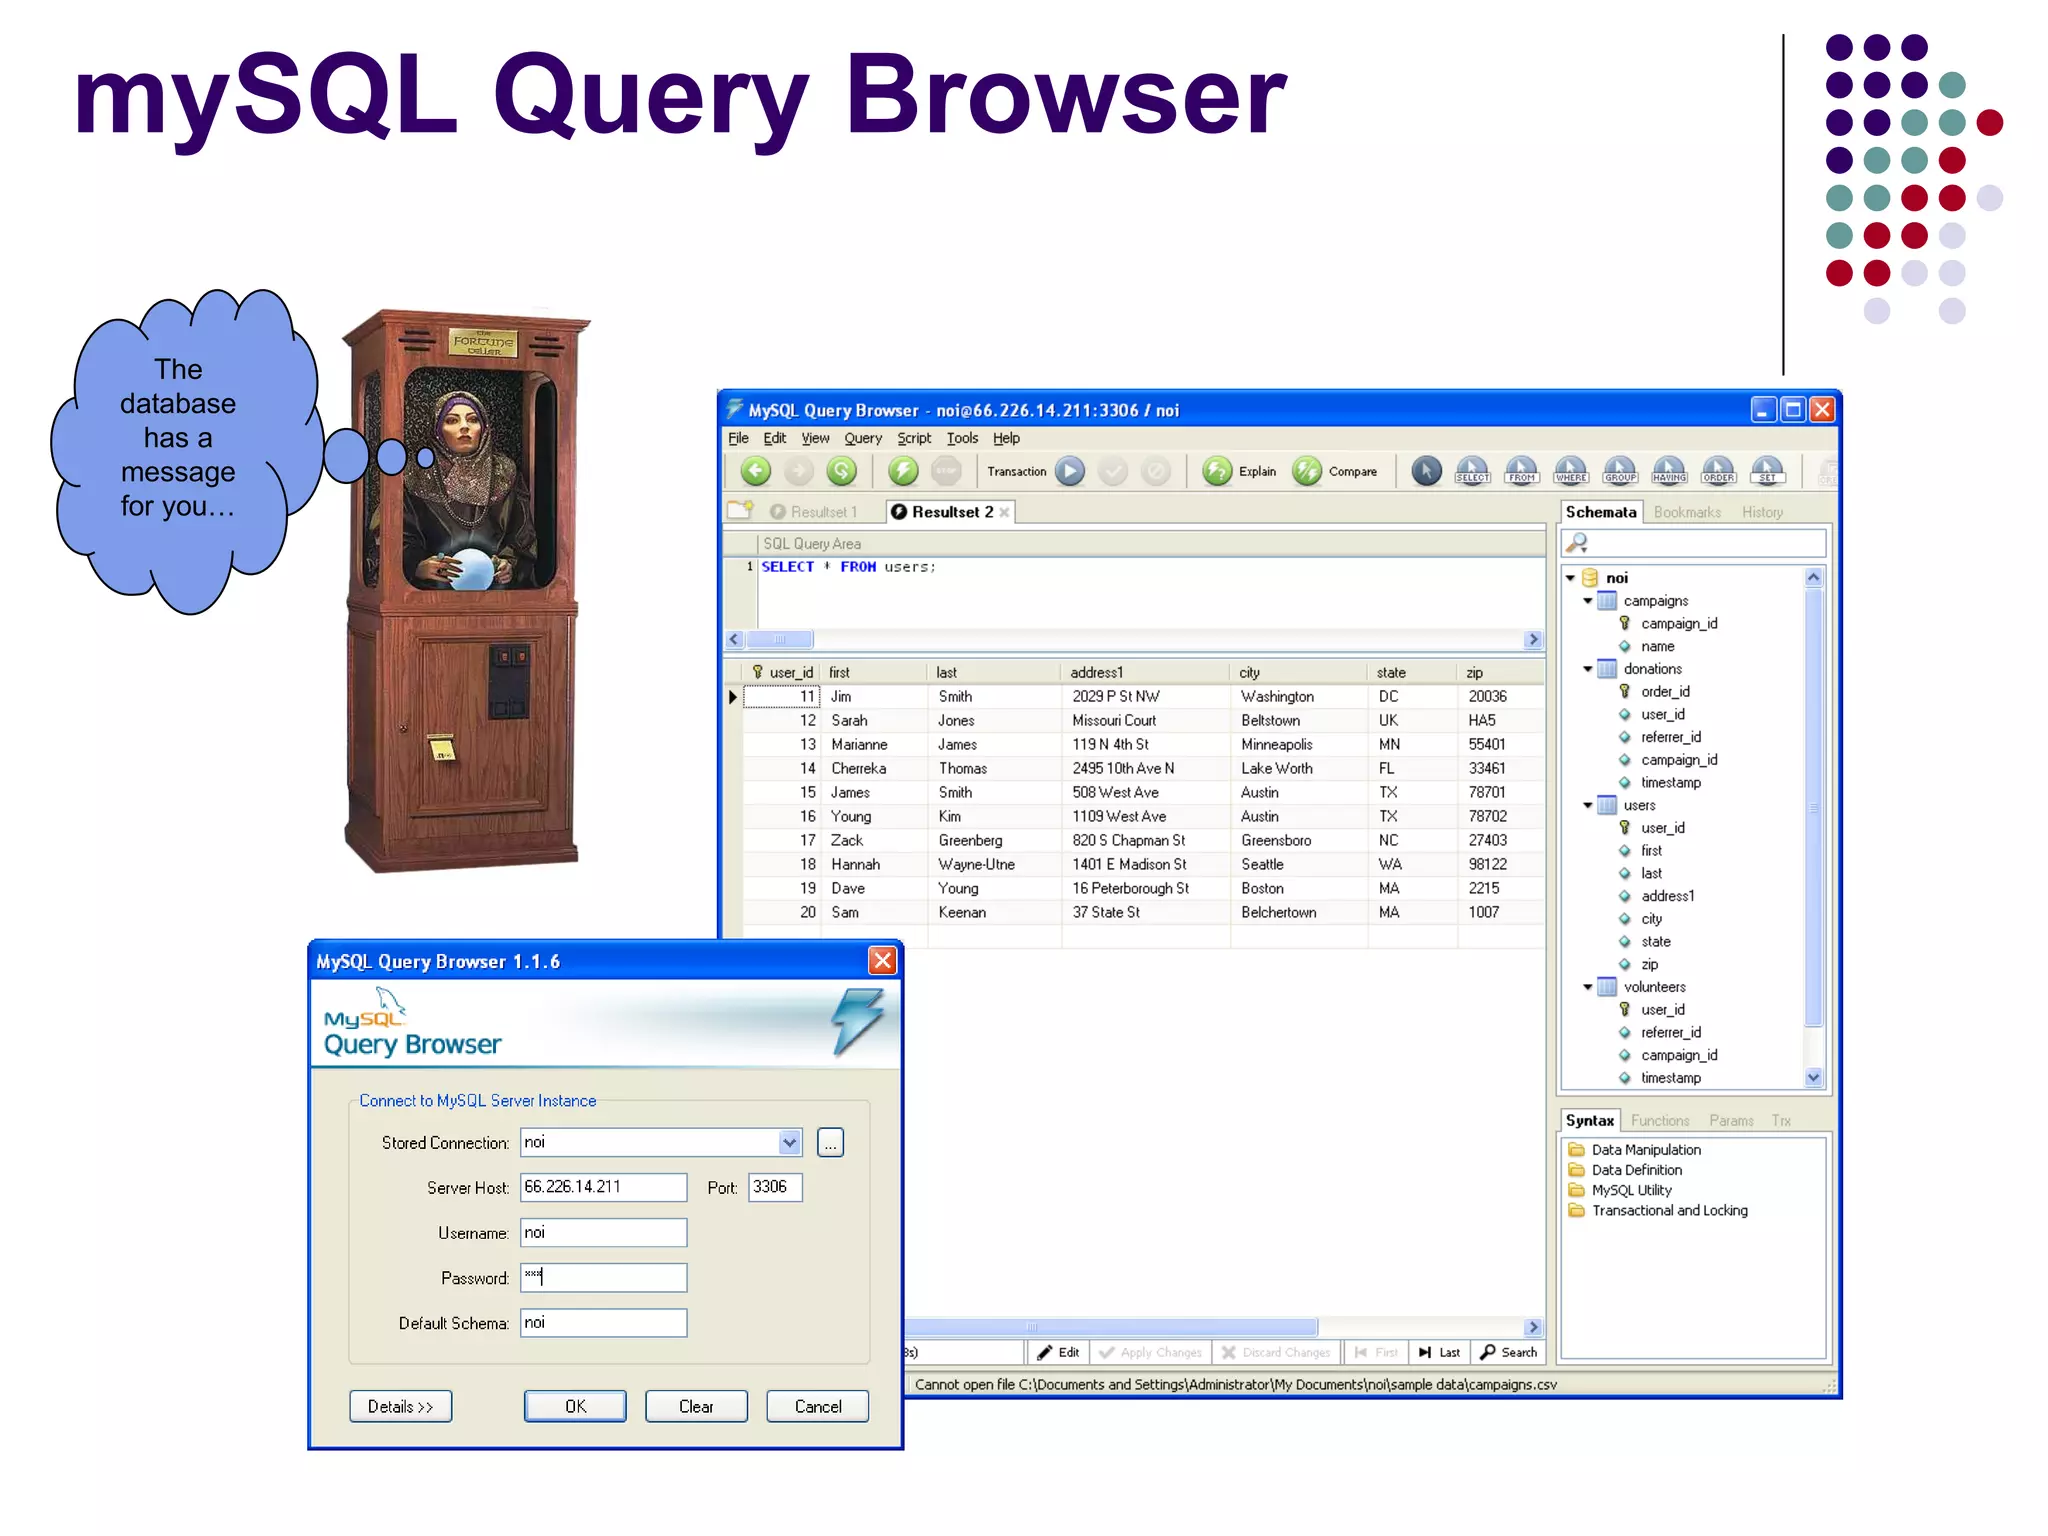This screenshot has height=1536, width=2048.
Task: Open the Stored Connection dropdown arrow
Action: (790, 1142)
